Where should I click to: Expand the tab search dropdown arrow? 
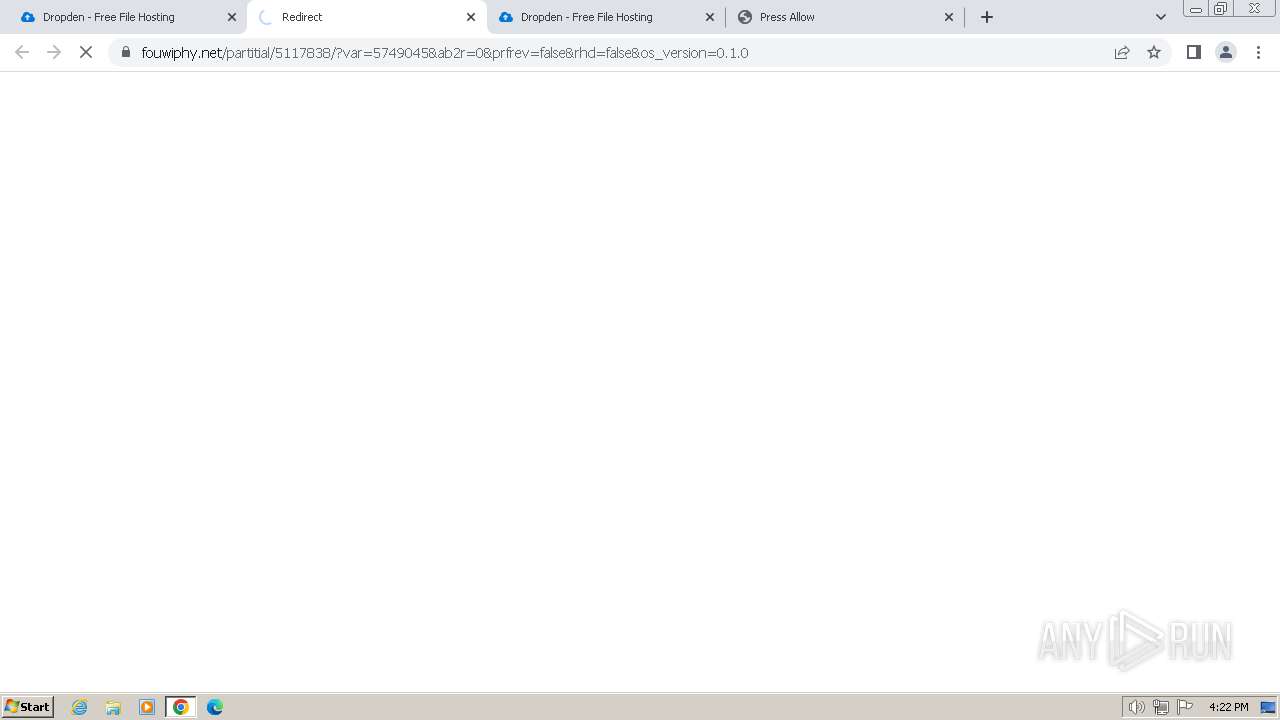pos(1161,17)
